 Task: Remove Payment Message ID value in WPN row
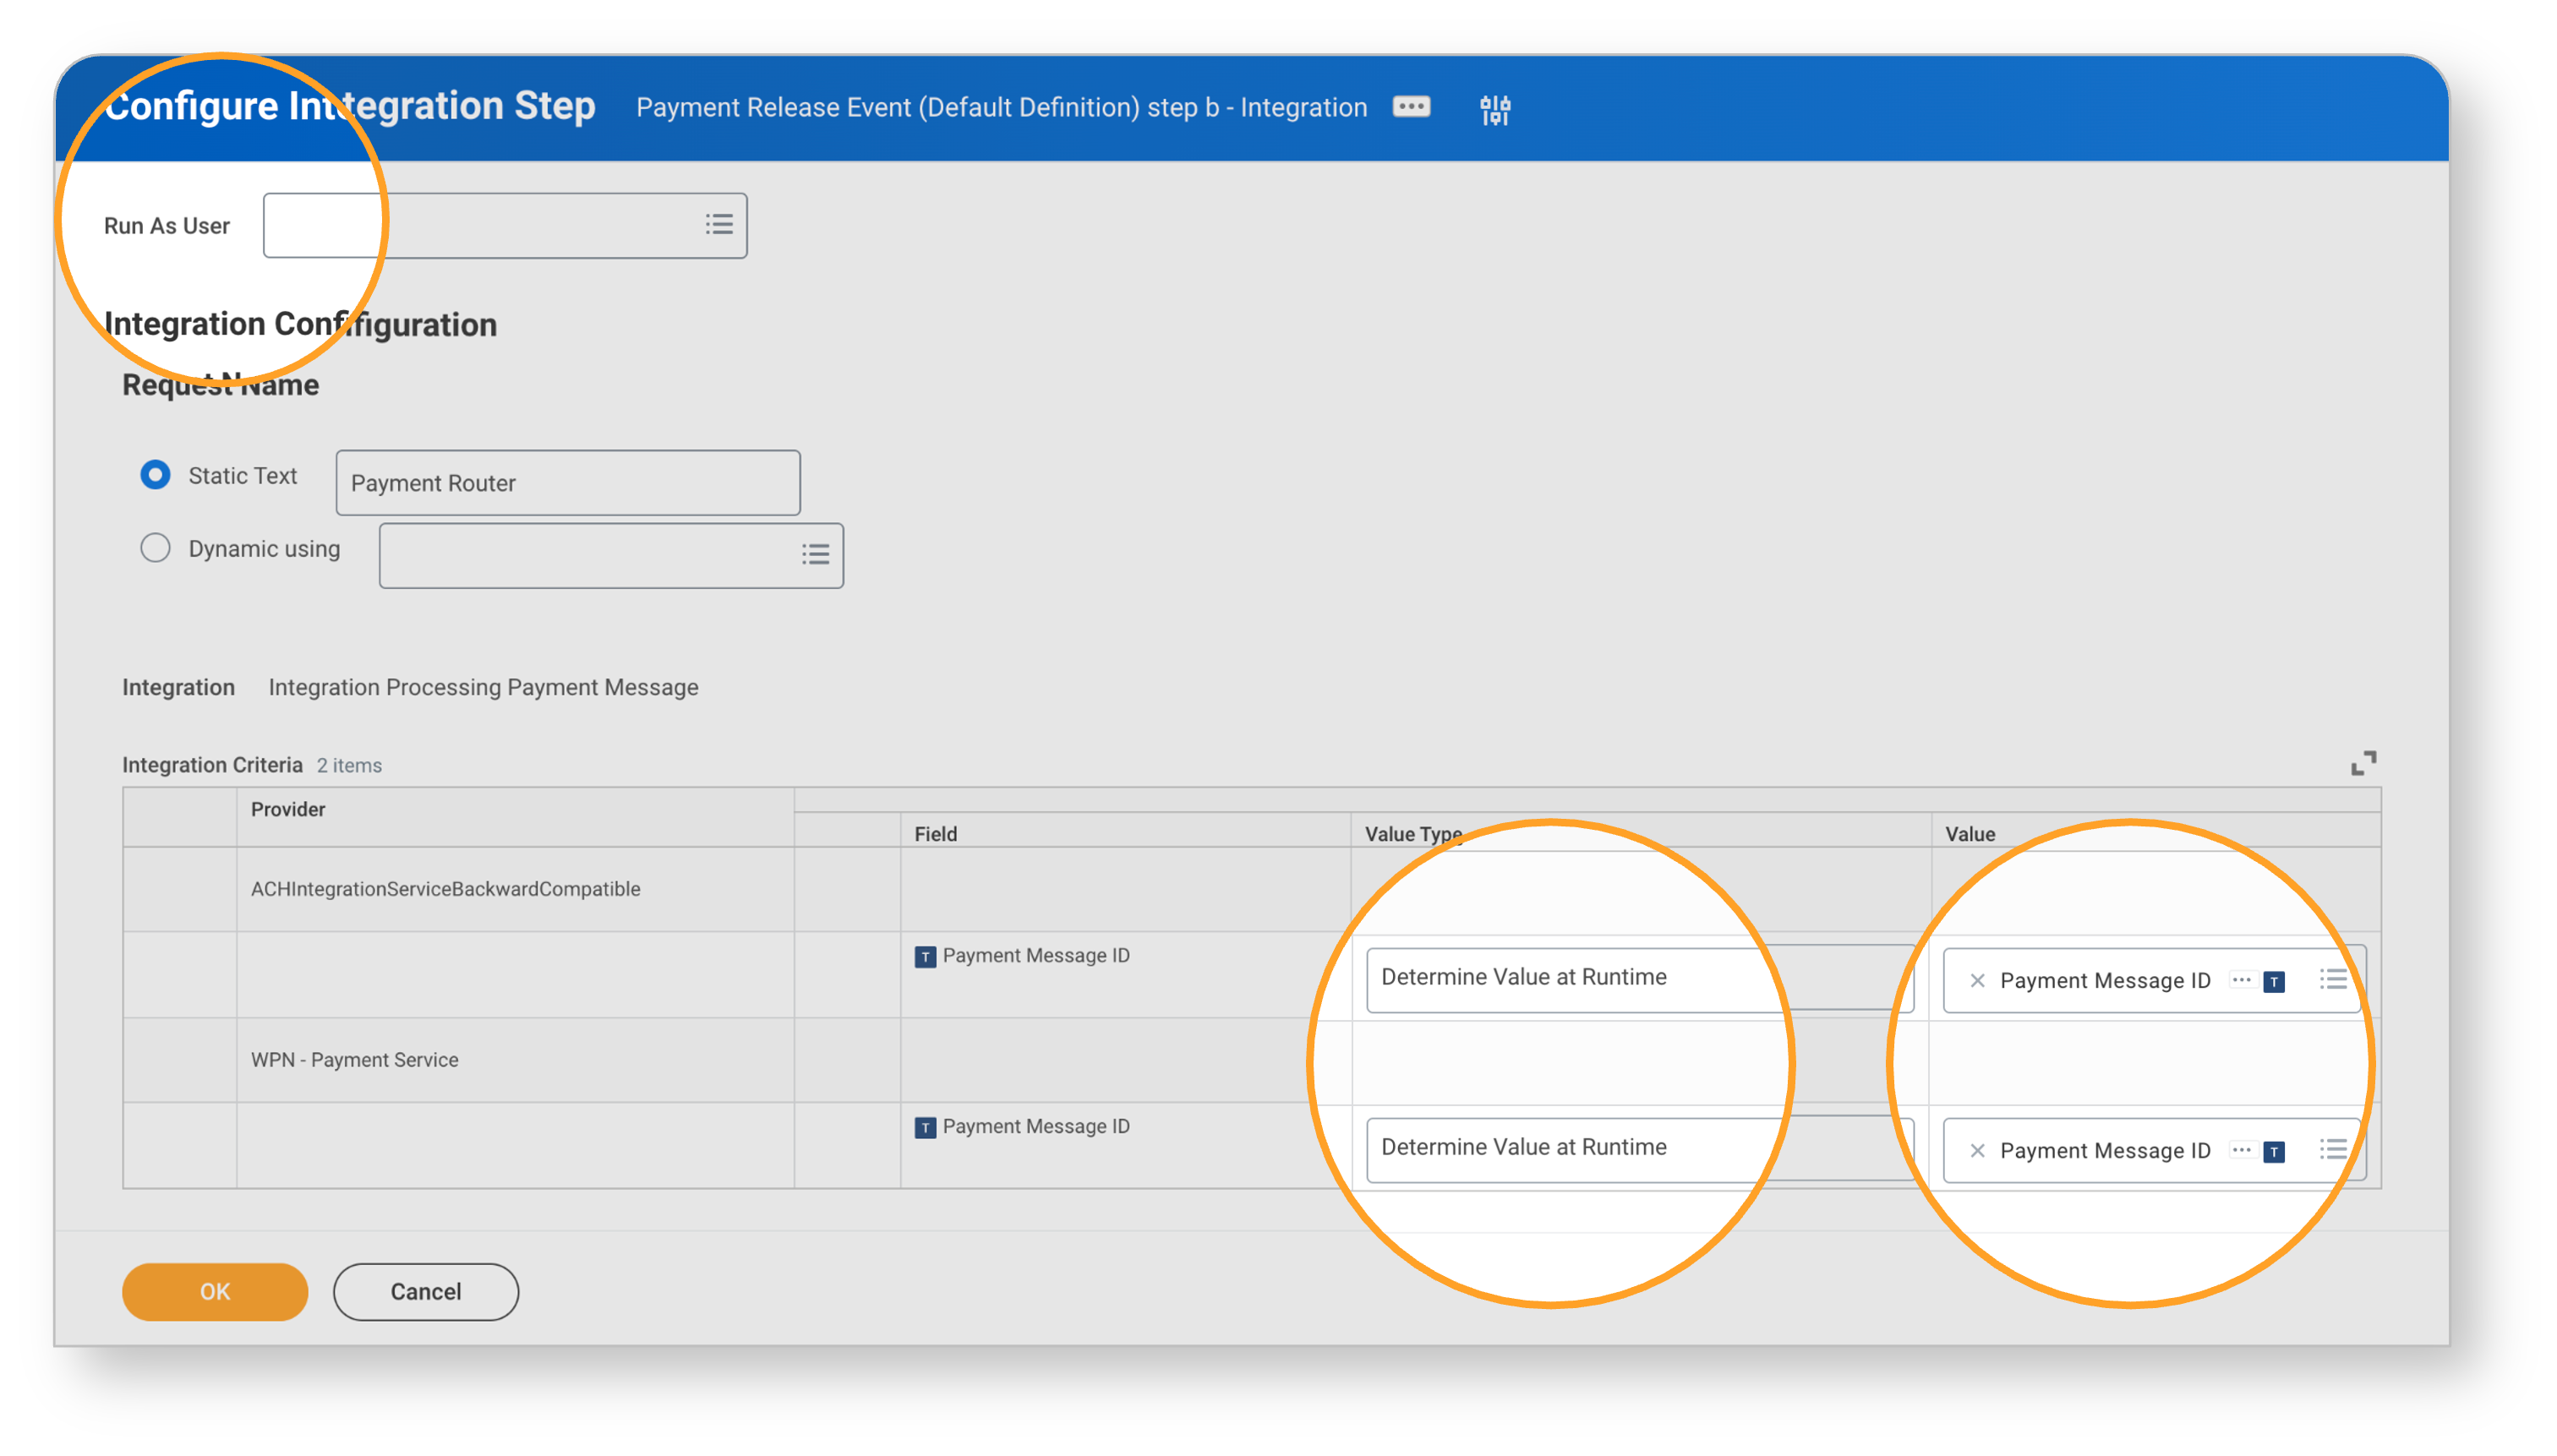(x=1976, y=1150)
